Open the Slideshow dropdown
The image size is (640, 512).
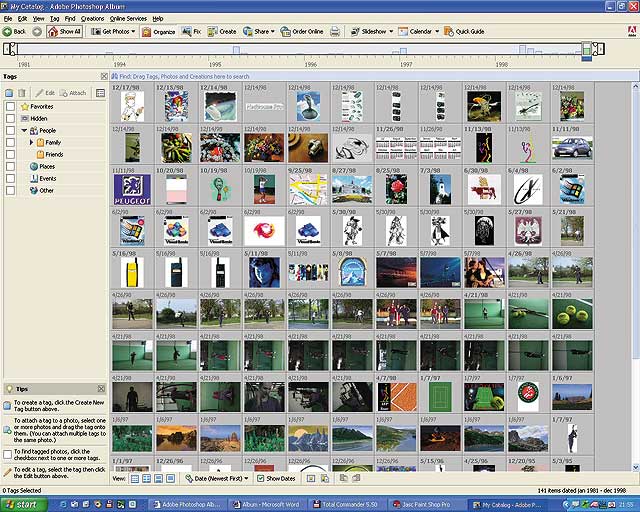click(371, 31)
